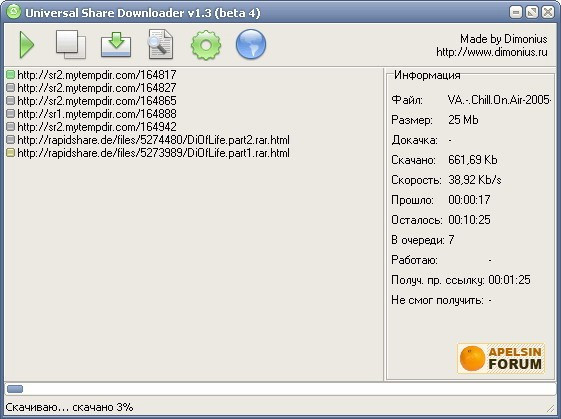This screenshot has width=561, height=419.
Task: Click the Apelsin Forum banner
Action: pyautogui.click(x=501, y=358)
